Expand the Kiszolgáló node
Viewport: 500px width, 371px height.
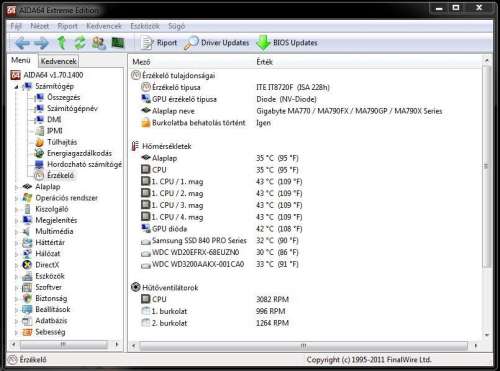coord(16,210)
